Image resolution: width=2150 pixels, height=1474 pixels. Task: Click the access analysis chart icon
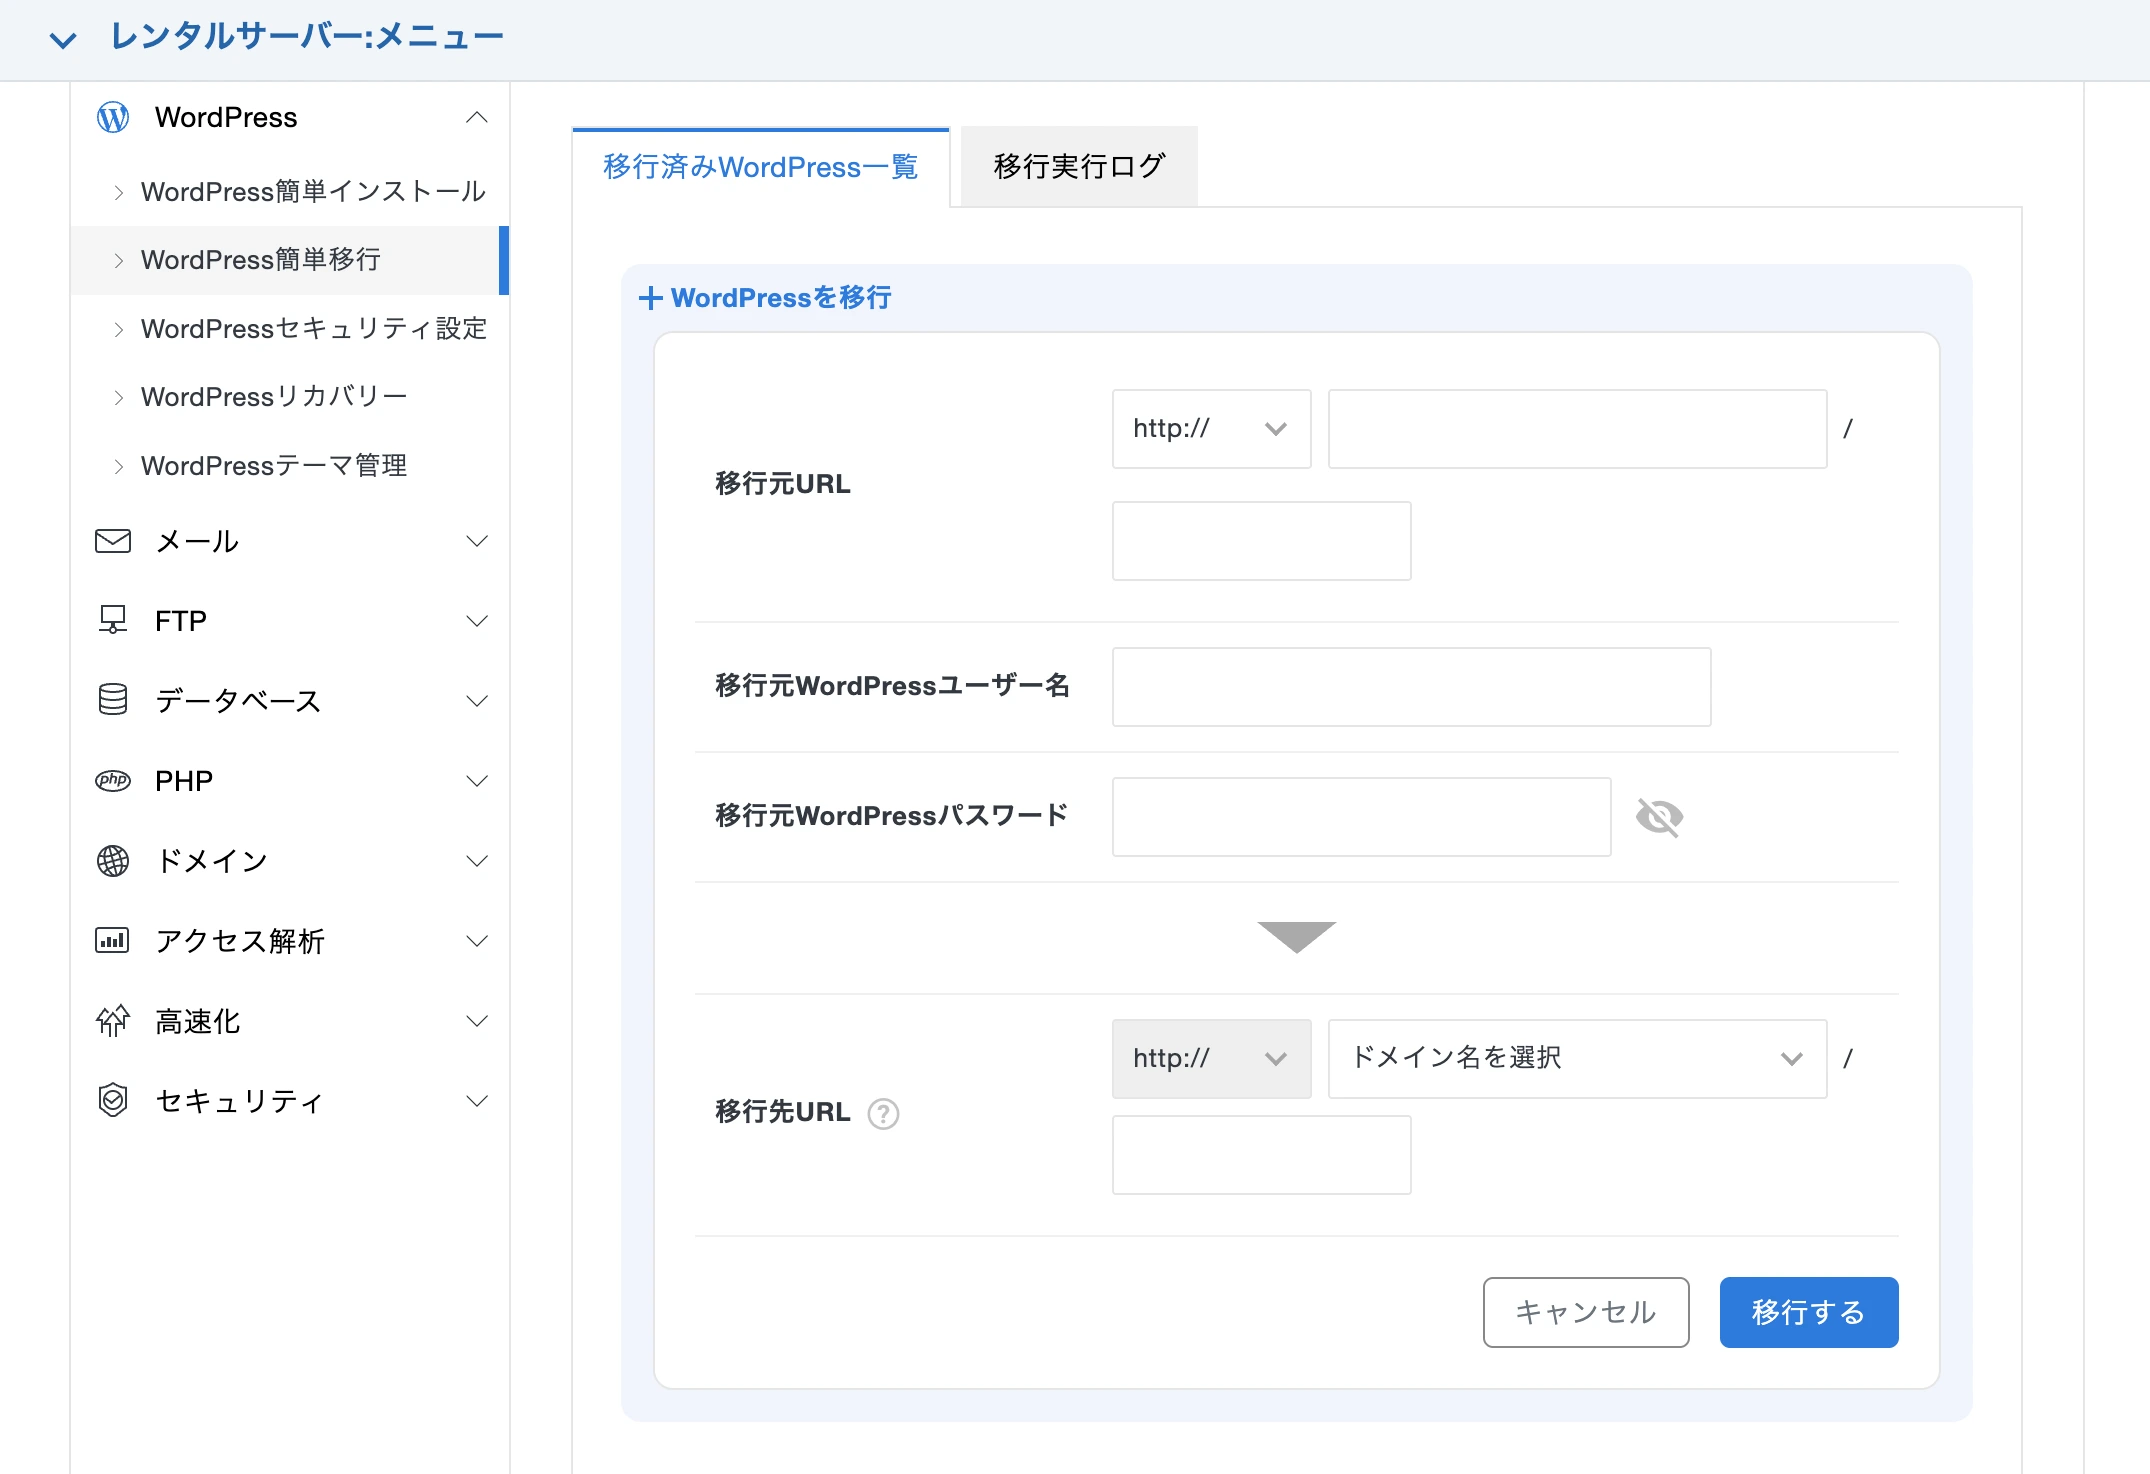[x=113, y=940]
